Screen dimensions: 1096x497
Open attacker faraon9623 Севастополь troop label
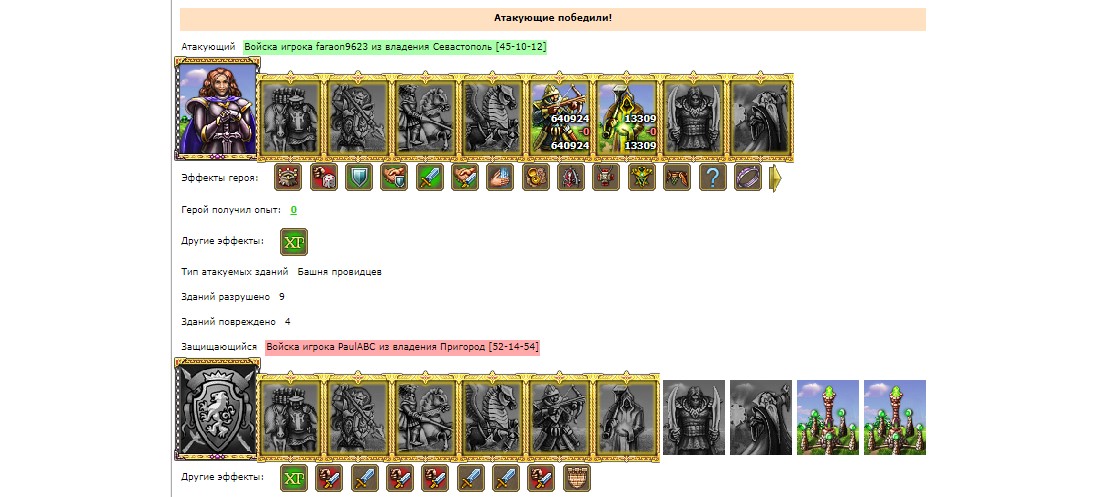[x=395, y=47]
